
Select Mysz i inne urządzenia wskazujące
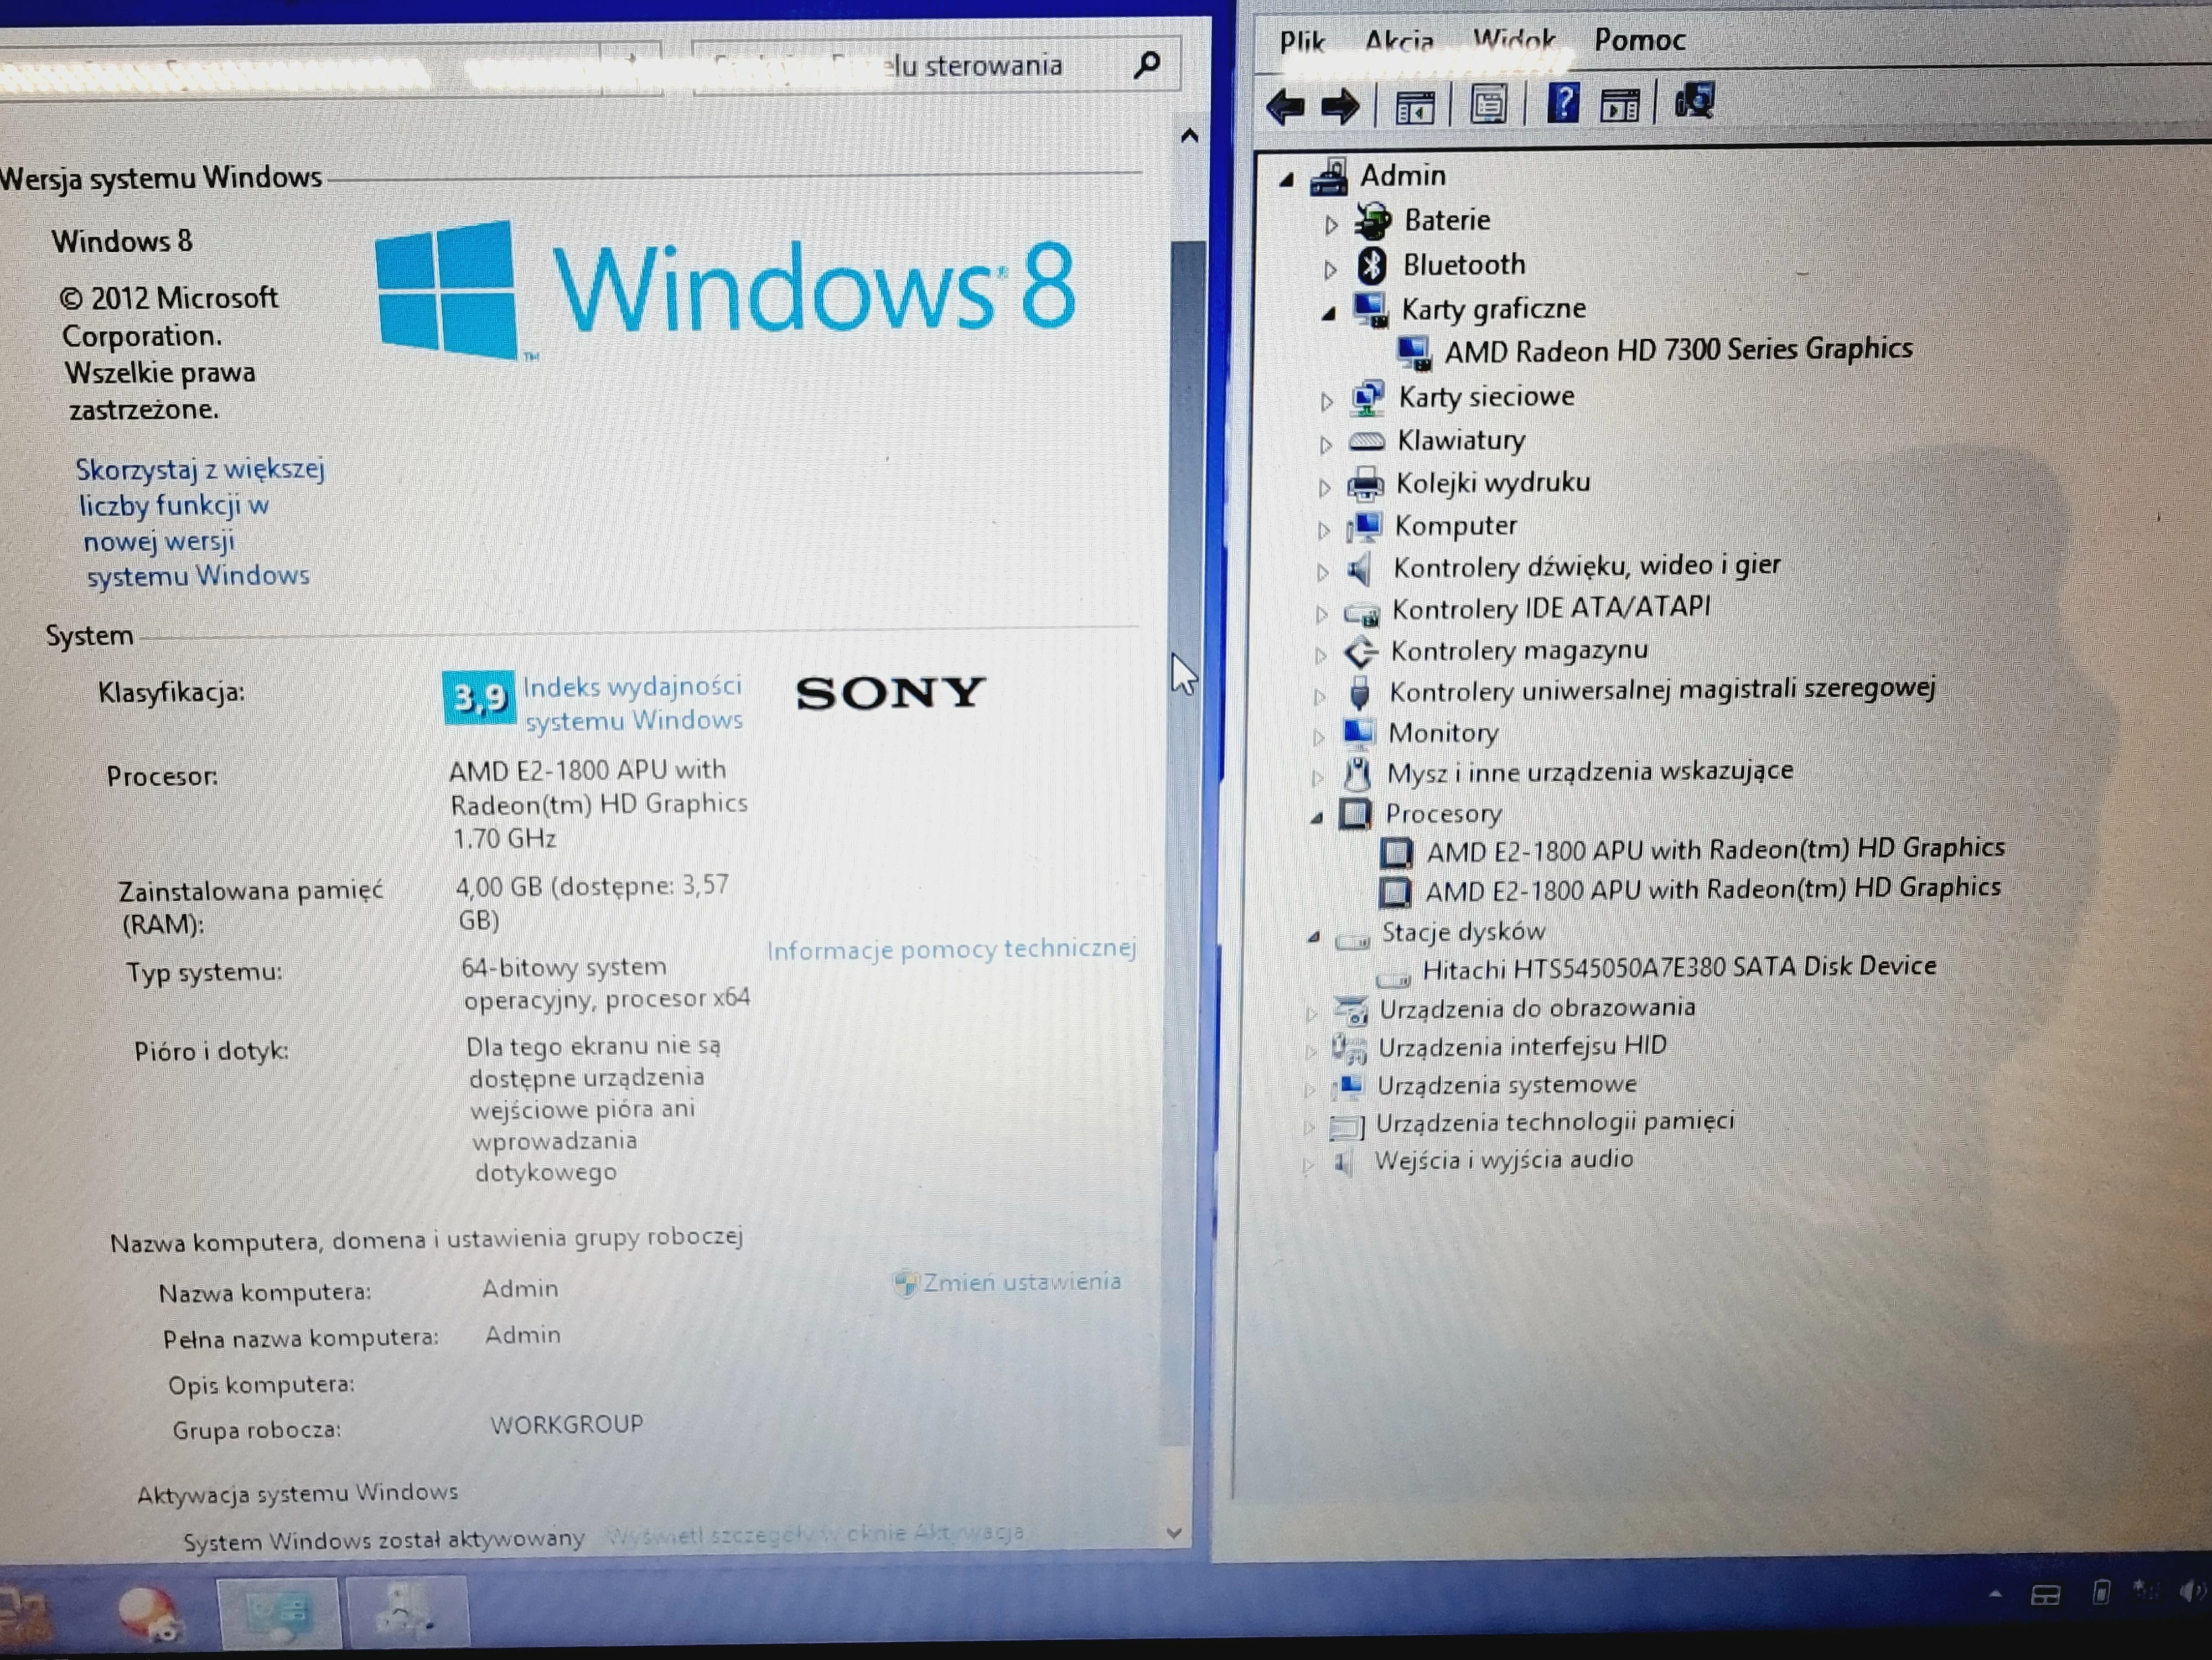[1590, 772]
